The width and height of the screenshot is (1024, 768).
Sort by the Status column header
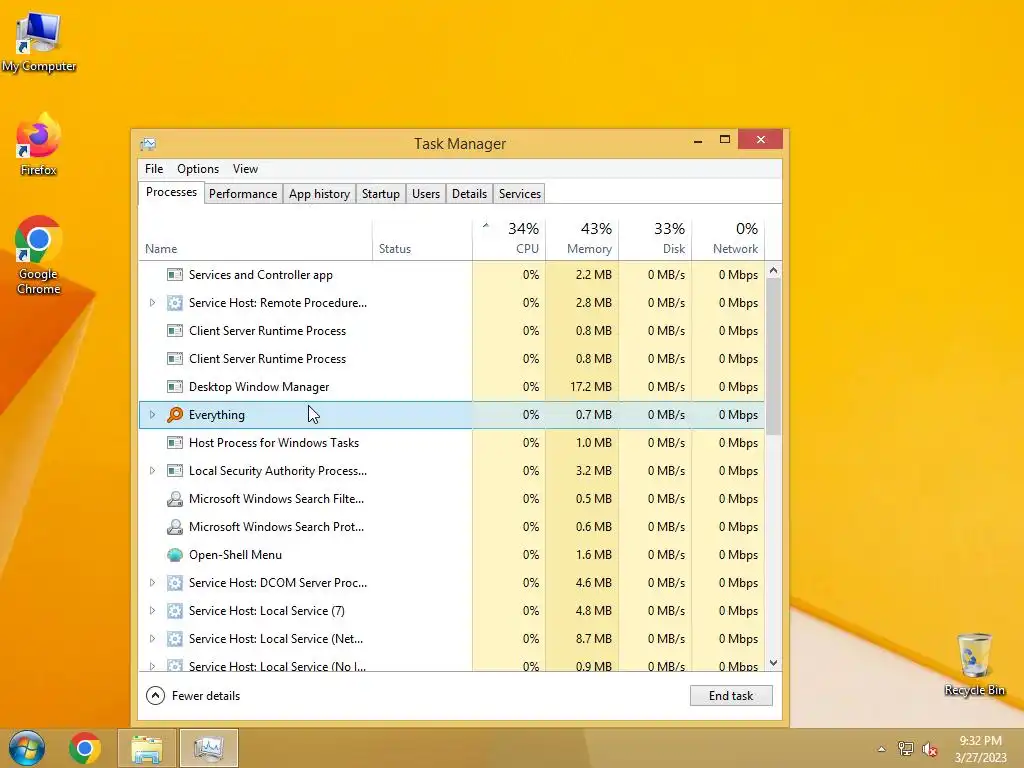click(422, 239)
